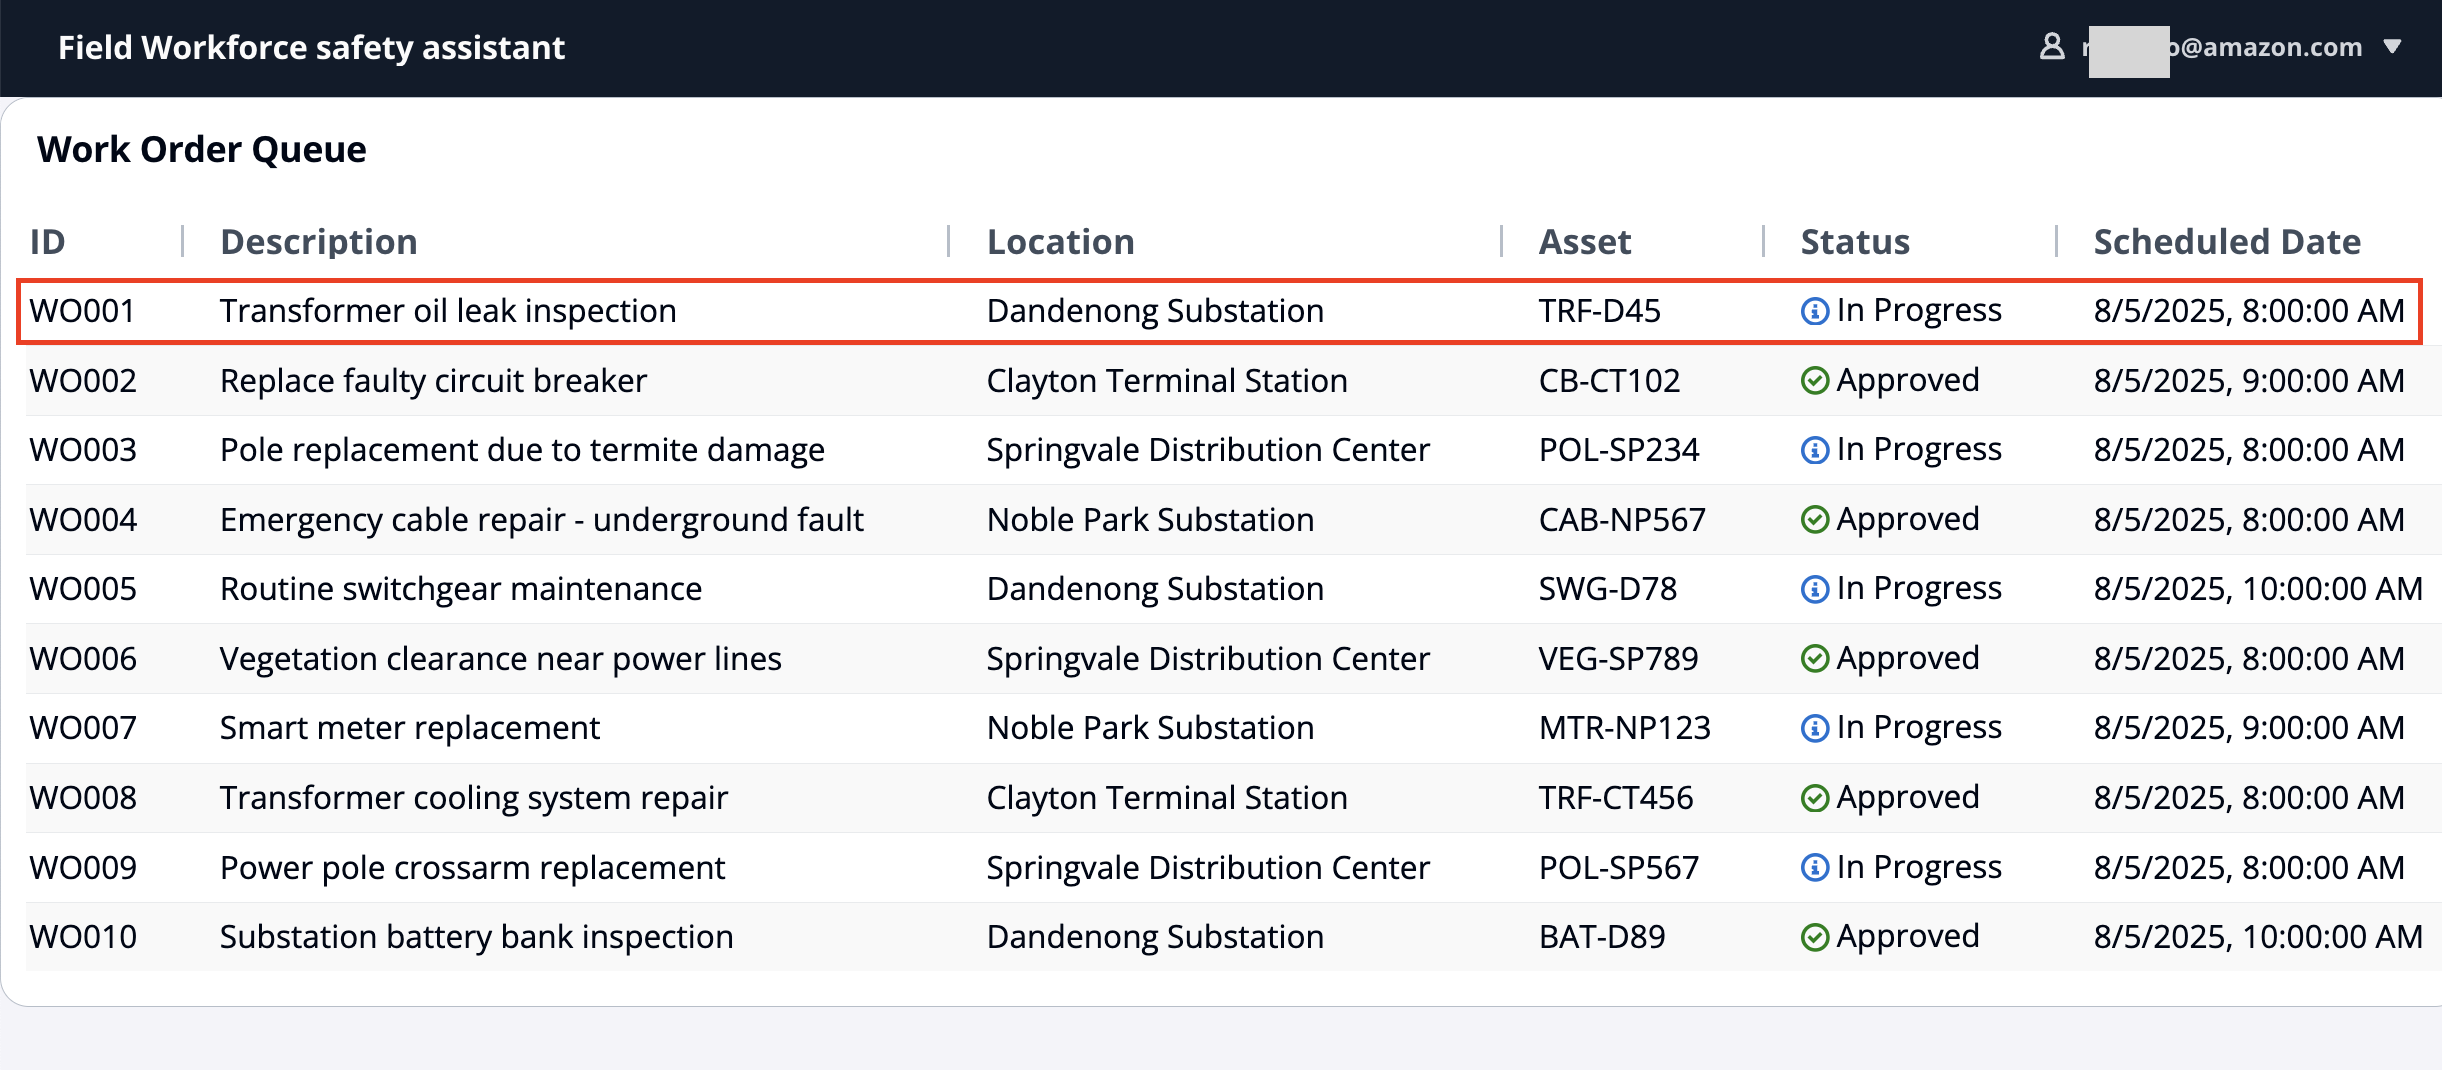Open work order WO008 row

(473, 798)
